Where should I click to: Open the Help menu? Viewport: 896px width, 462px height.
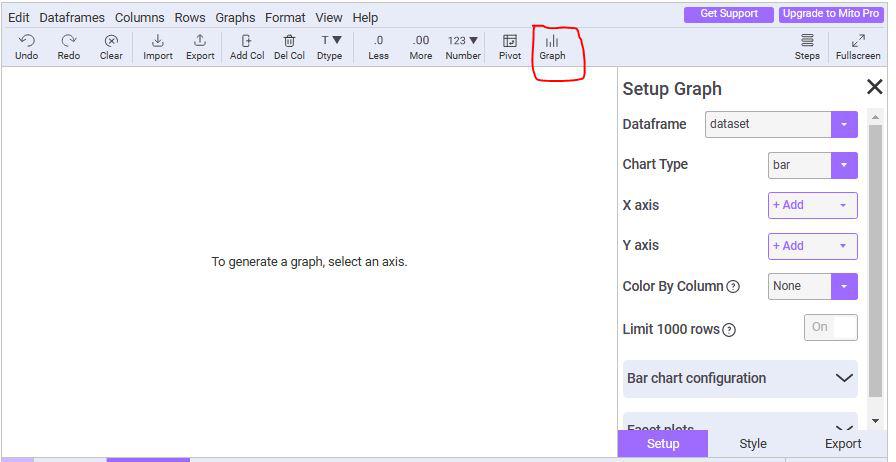click(x=365, y=18)
